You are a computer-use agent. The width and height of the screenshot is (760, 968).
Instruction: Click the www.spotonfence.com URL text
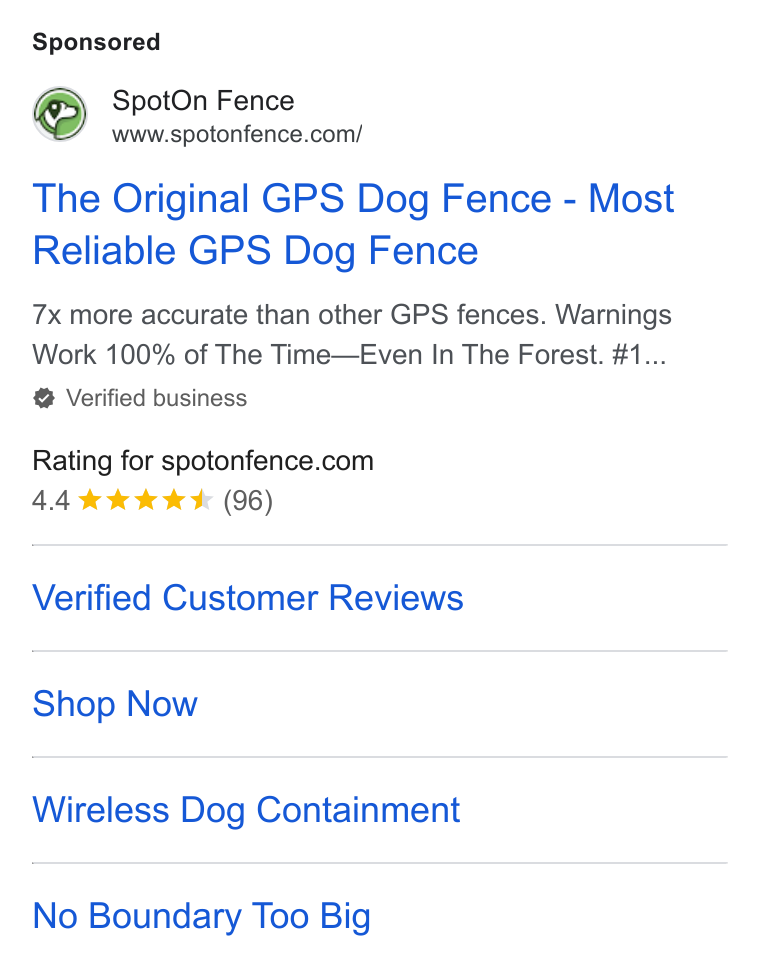pos(237,134)
